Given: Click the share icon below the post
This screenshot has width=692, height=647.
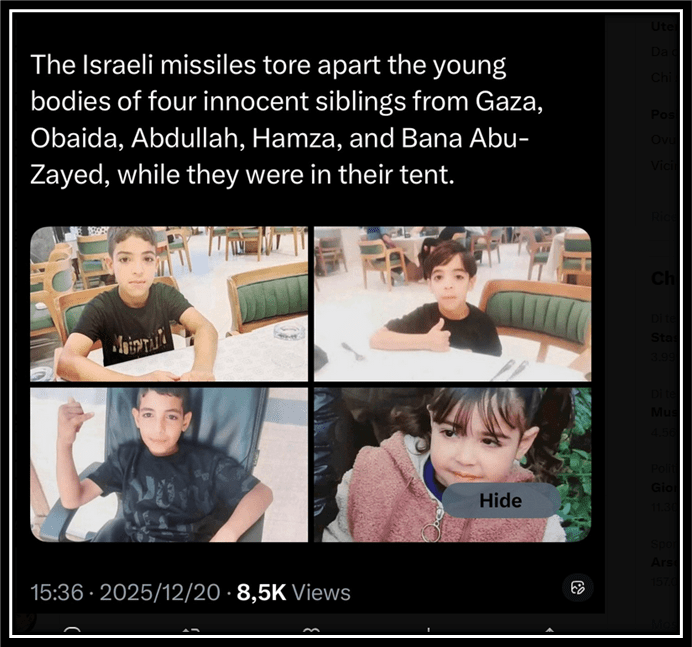Looking at the screenshot, I should coord(549,632).
